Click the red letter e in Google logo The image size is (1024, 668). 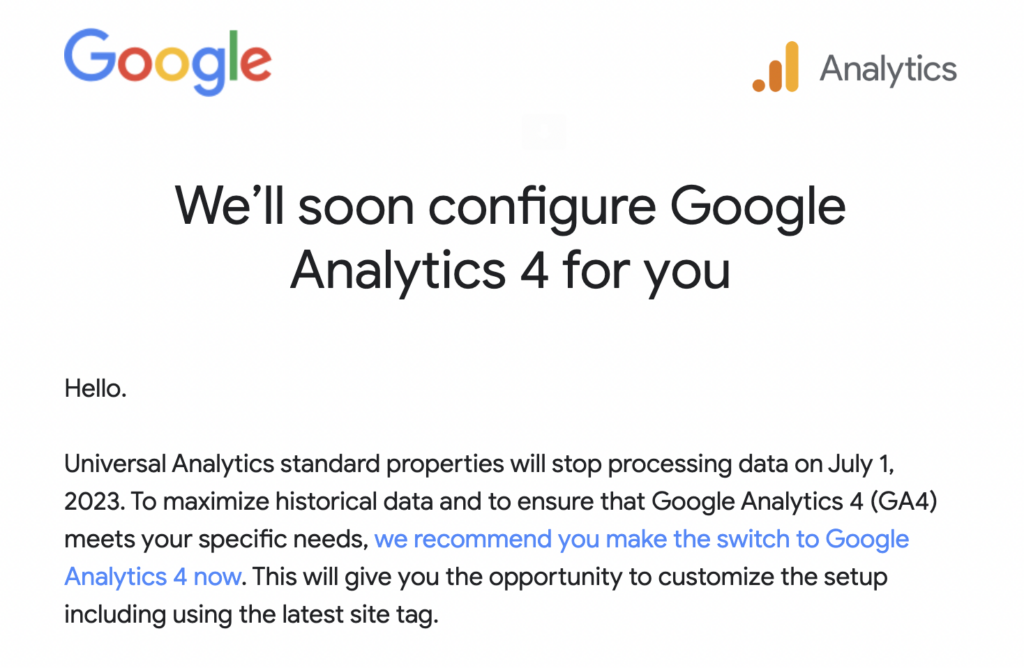pyautogui.click(x=255, y=63)
